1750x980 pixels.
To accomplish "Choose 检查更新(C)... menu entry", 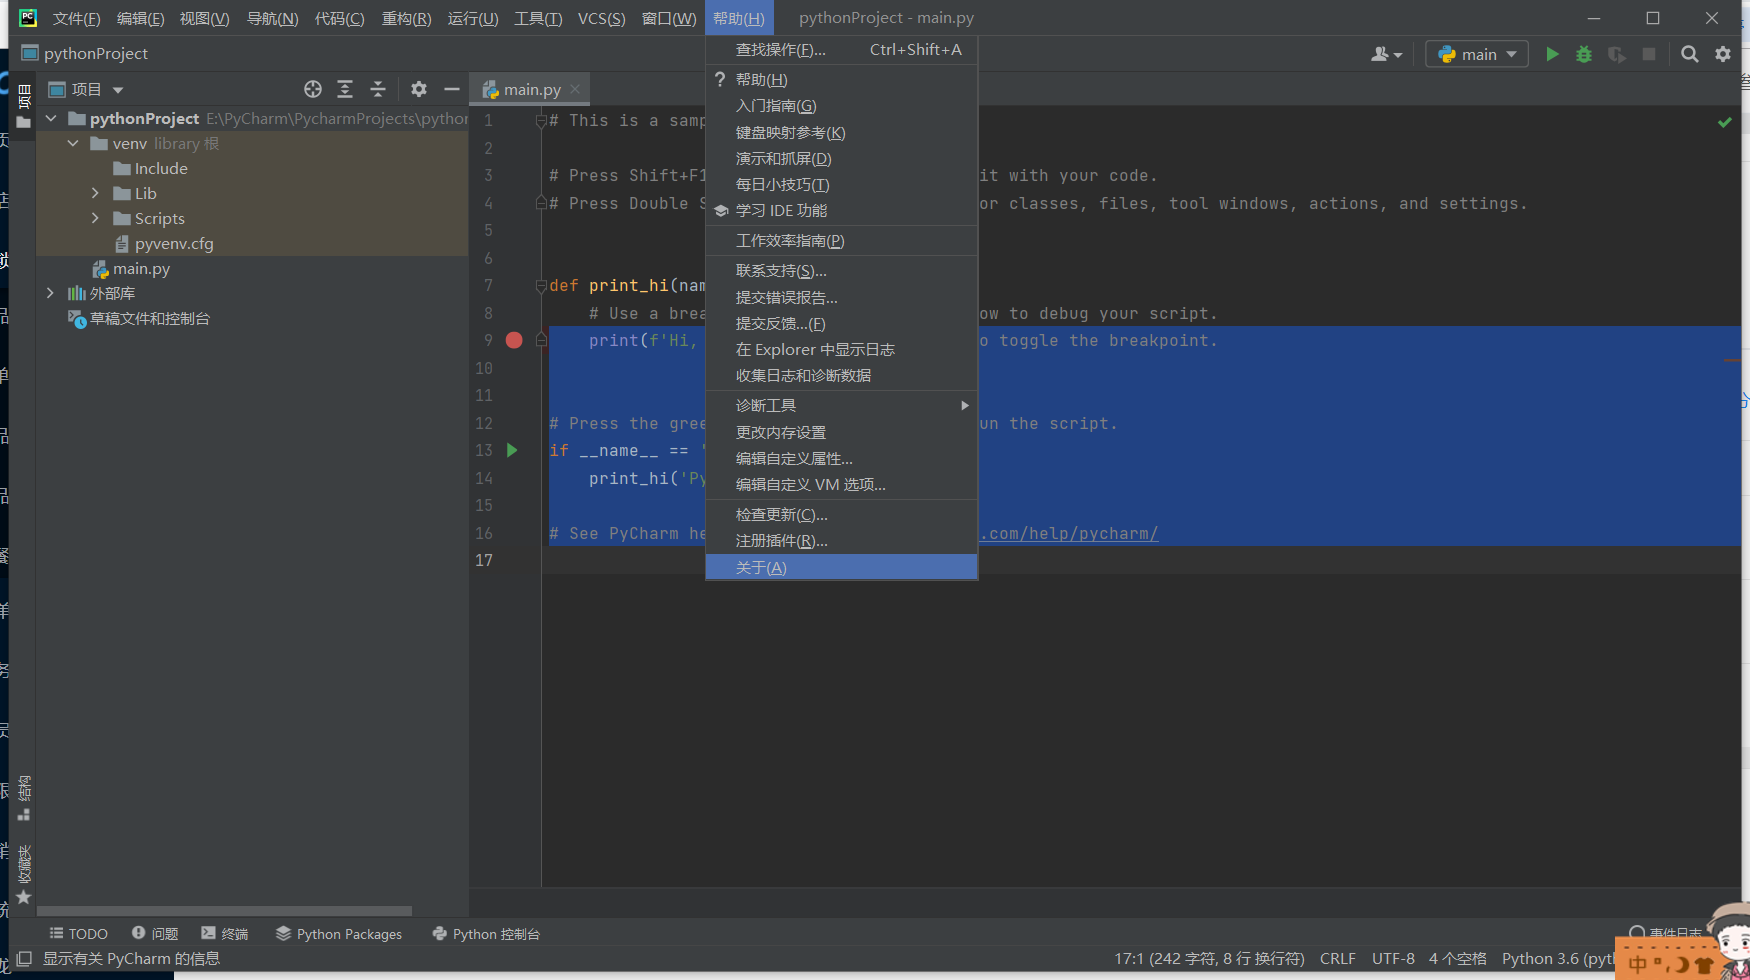I will point(841,514).
